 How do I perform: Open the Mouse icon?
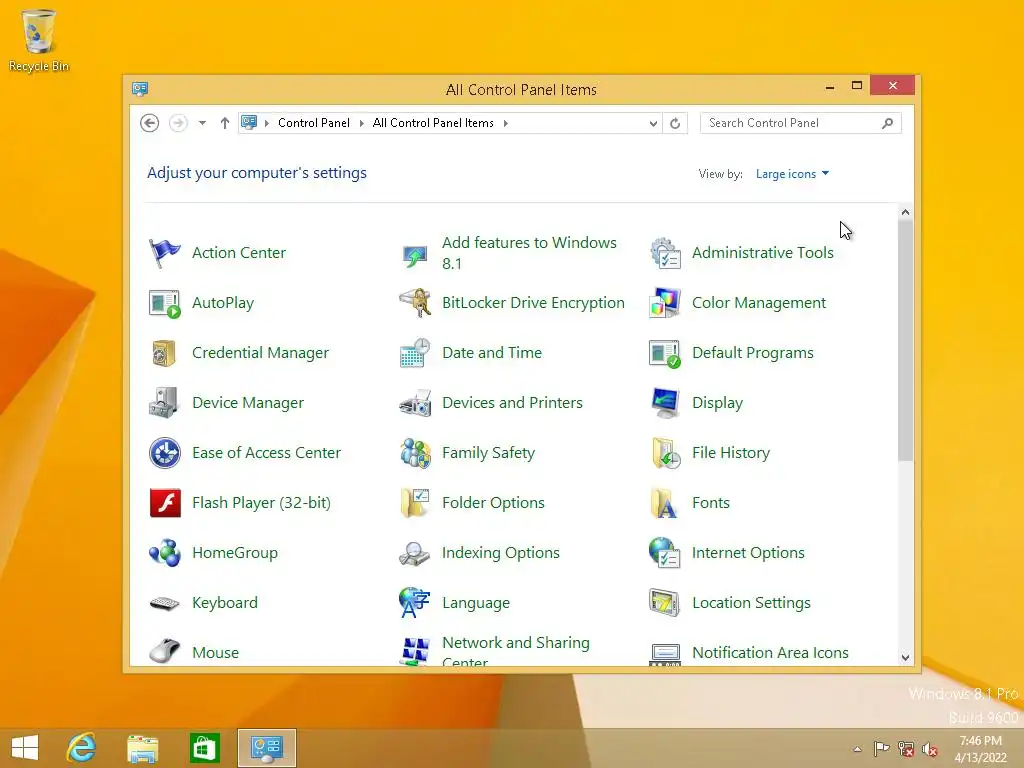tap(165, 651)
